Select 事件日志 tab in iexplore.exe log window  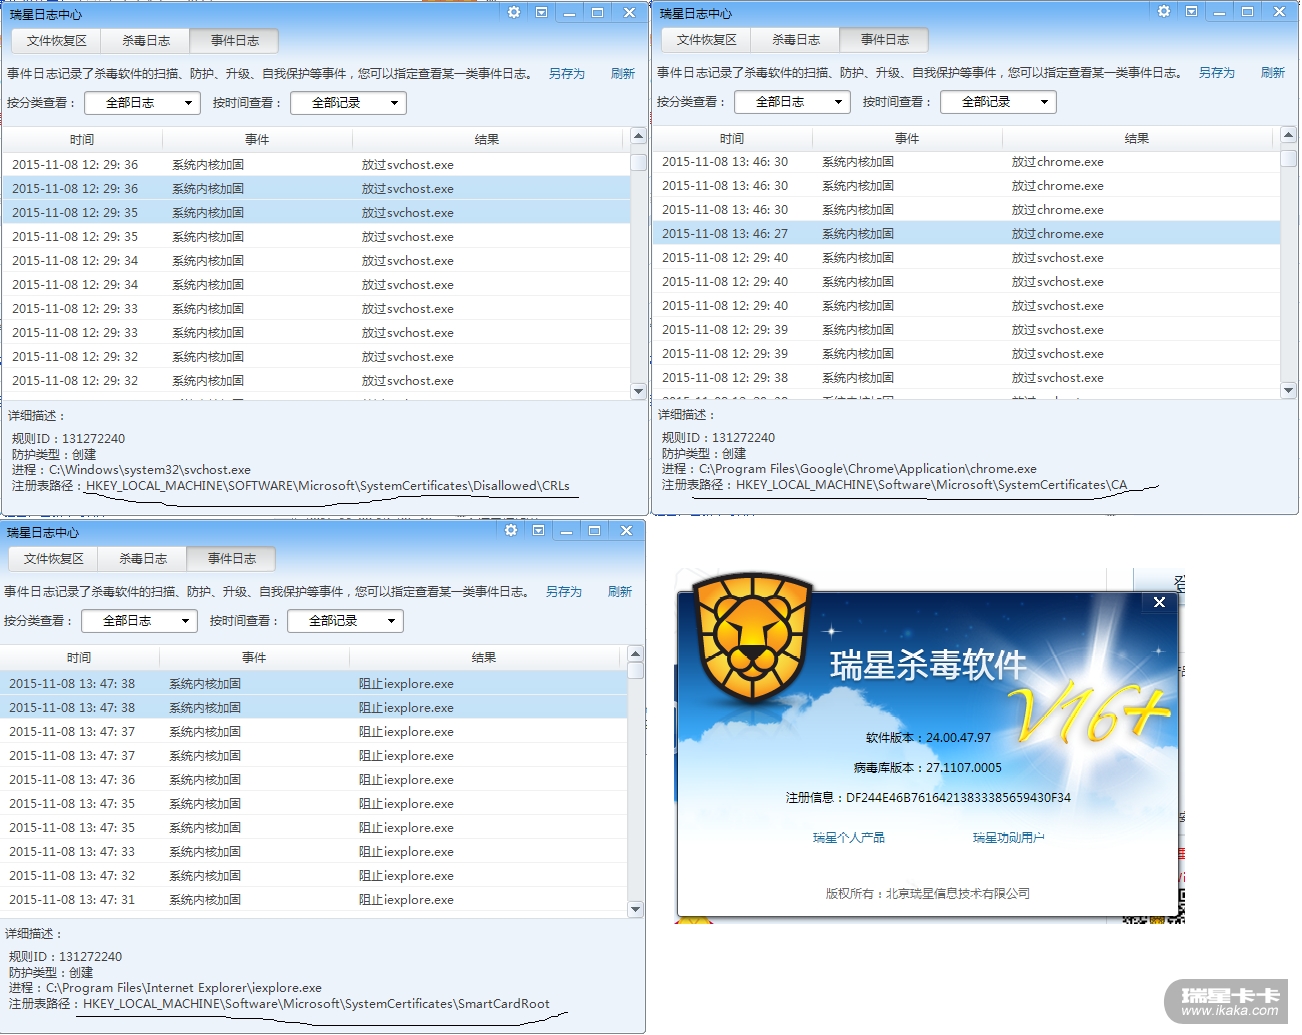pyautogui.click(x=232, y=559)
